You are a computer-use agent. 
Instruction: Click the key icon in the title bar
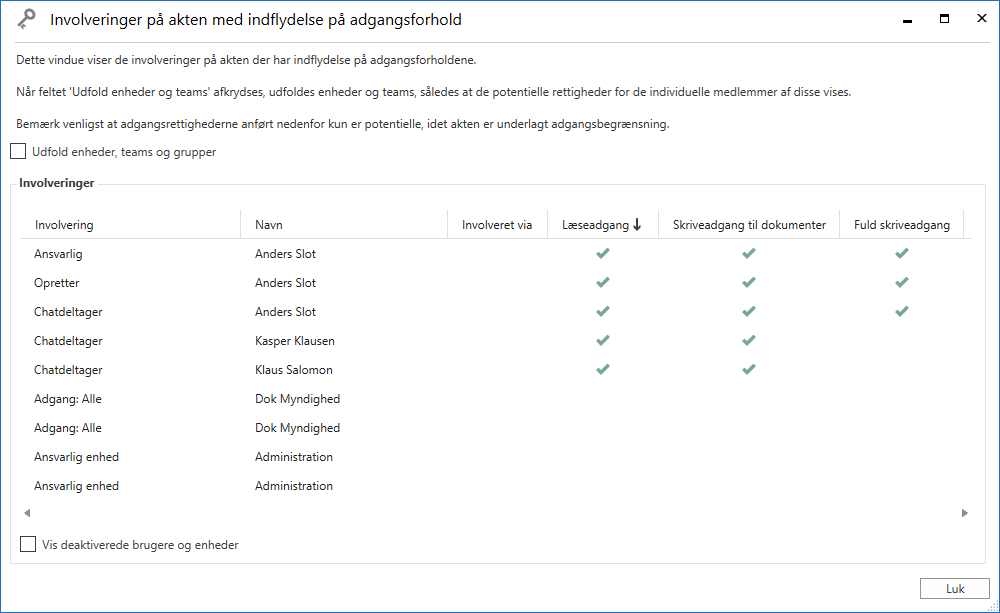[x=26, y=20]
